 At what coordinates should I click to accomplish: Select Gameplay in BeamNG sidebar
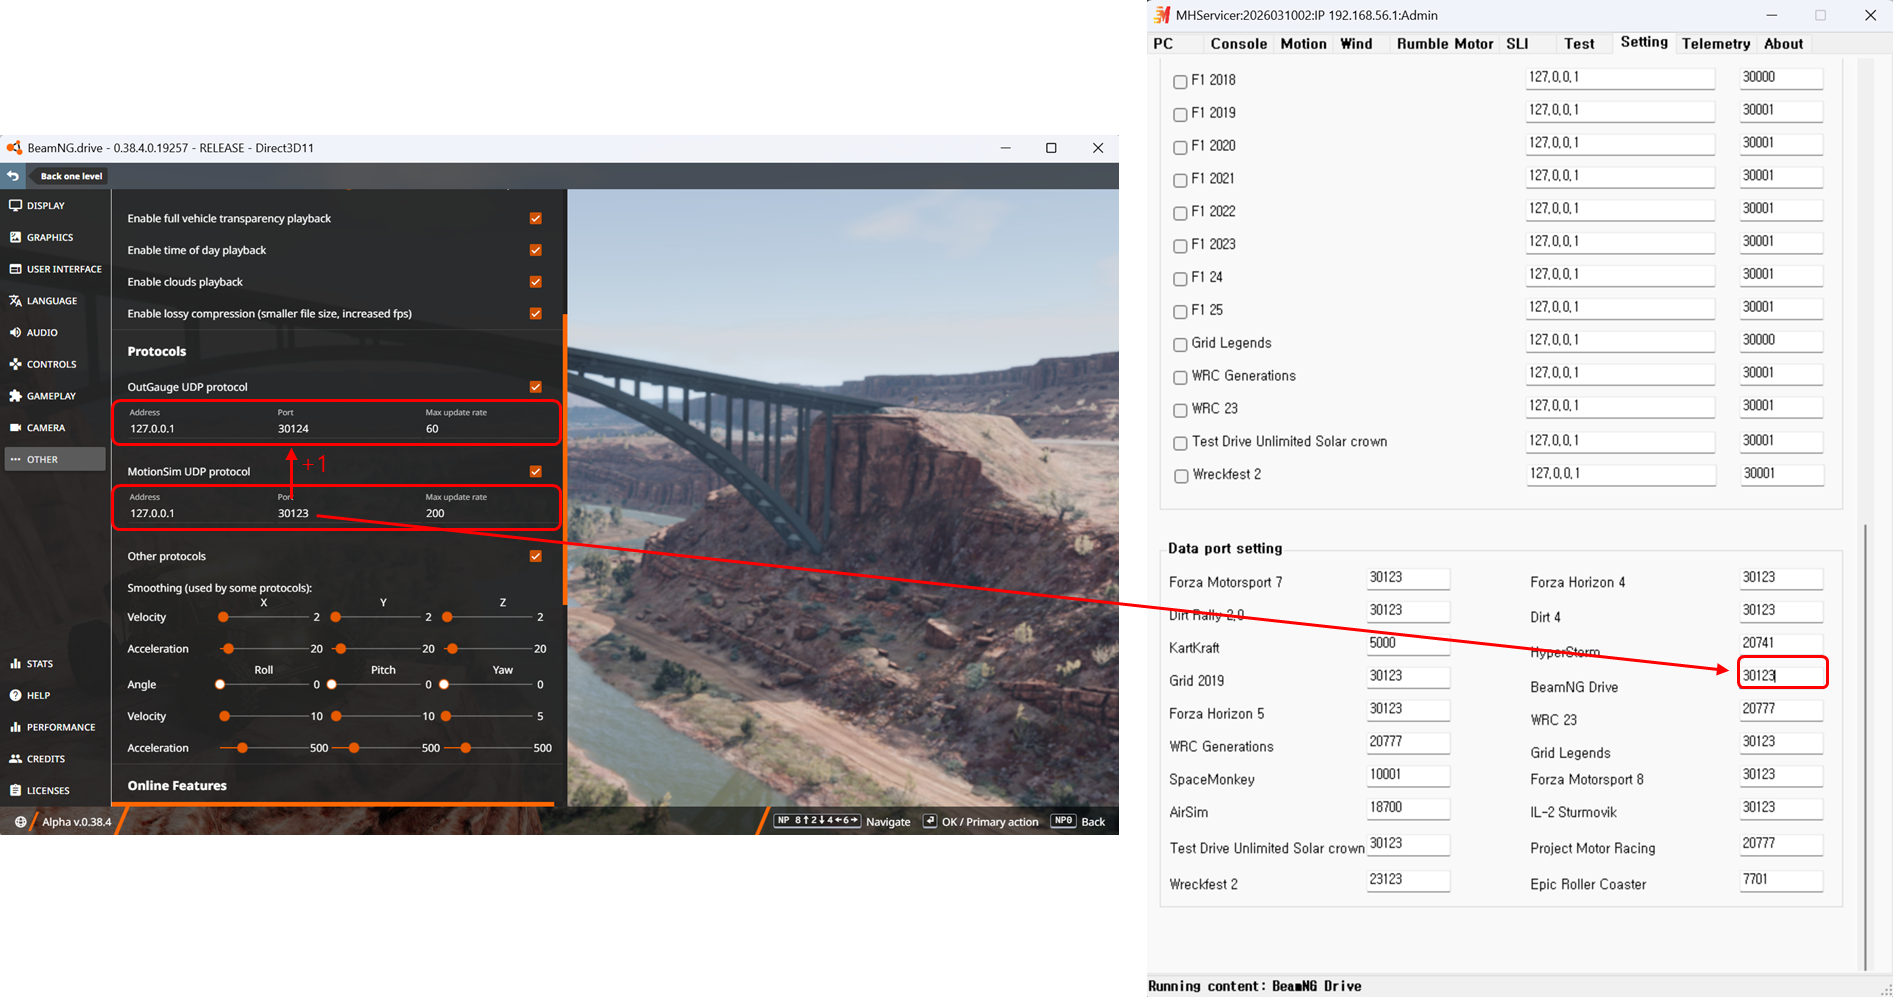[x=55, y=396]
